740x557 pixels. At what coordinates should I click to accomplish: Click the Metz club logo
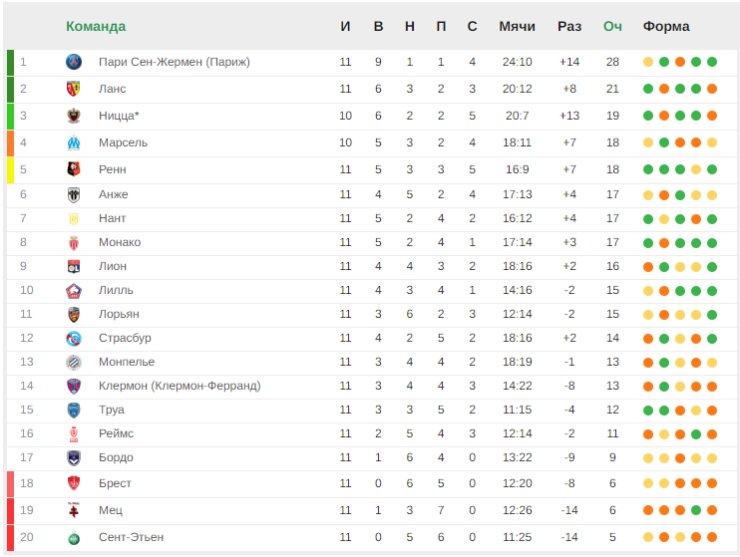pos(74,510)
